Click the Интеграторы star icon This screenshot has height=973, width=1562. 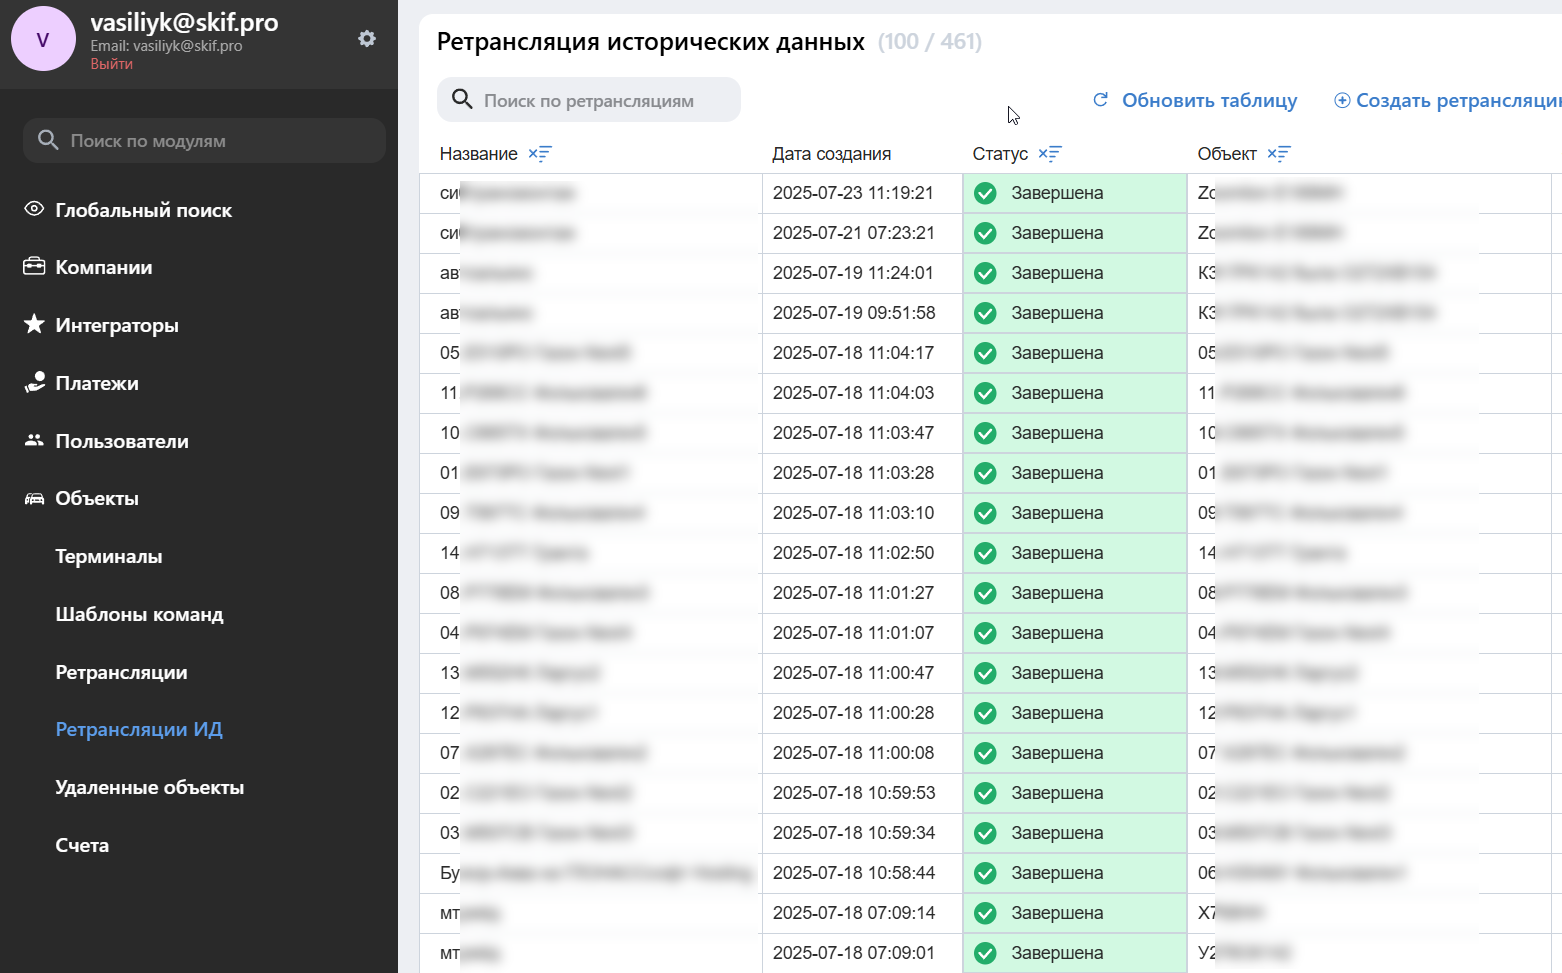(34, 324)
